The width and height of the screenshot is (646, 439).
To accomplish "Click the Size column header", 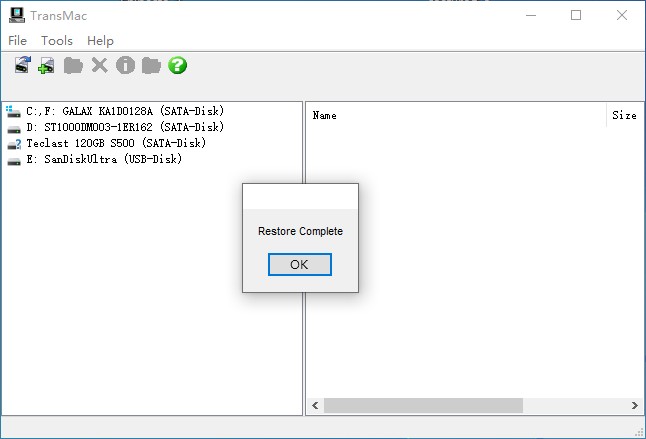I will pyautogui.click(x=625, y=116).
